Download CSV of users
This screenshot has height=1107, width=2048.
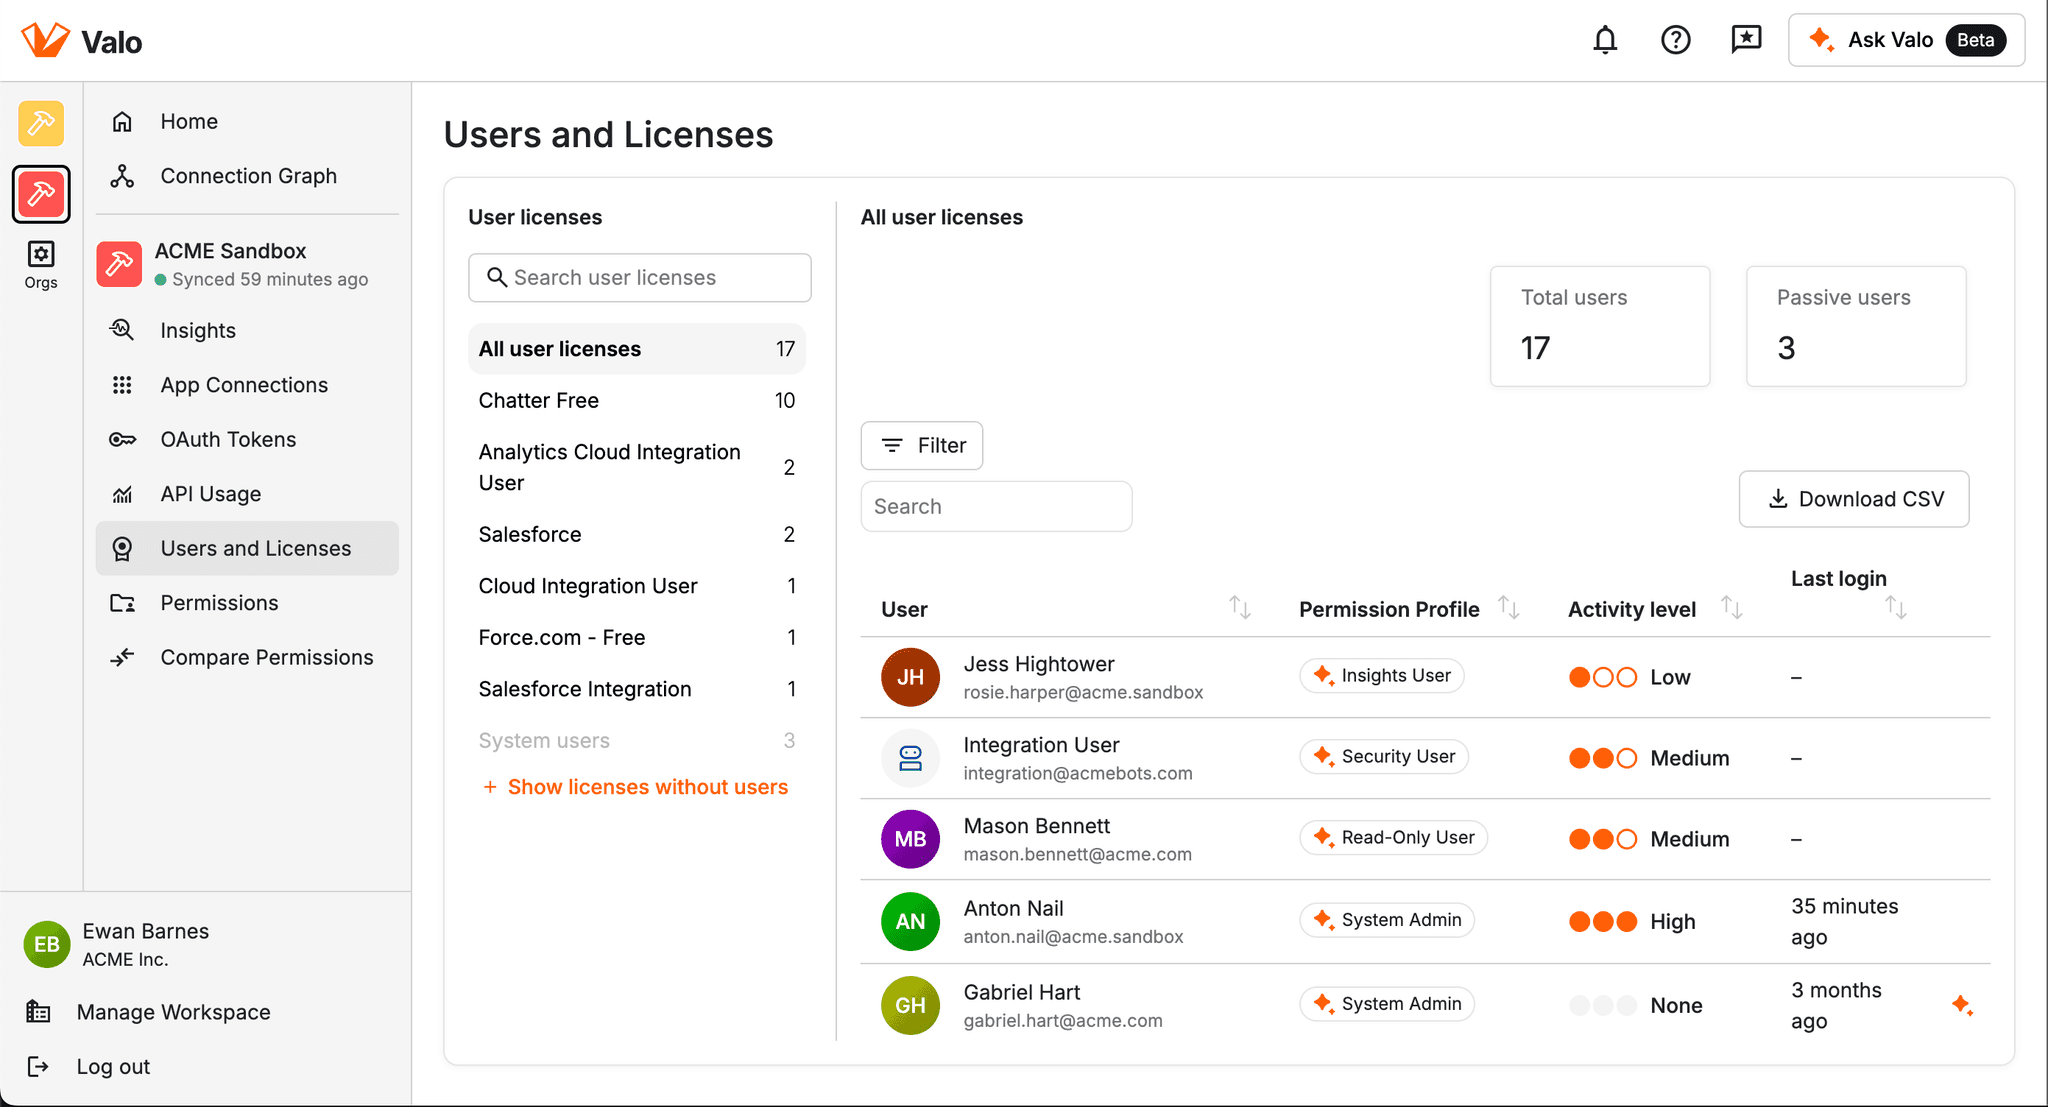1854,499
